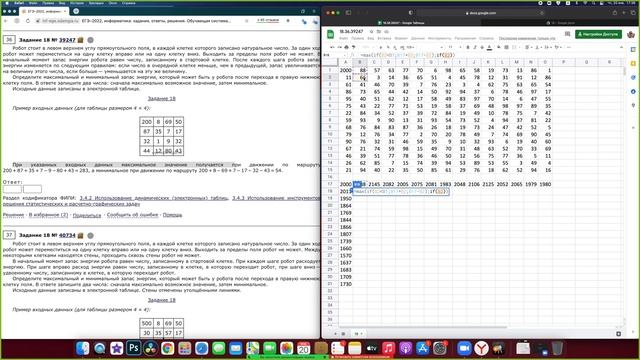Select column header A in the spreadsheet
The height and width of the screenshot is (360, 640).
[x=345, y=62]
